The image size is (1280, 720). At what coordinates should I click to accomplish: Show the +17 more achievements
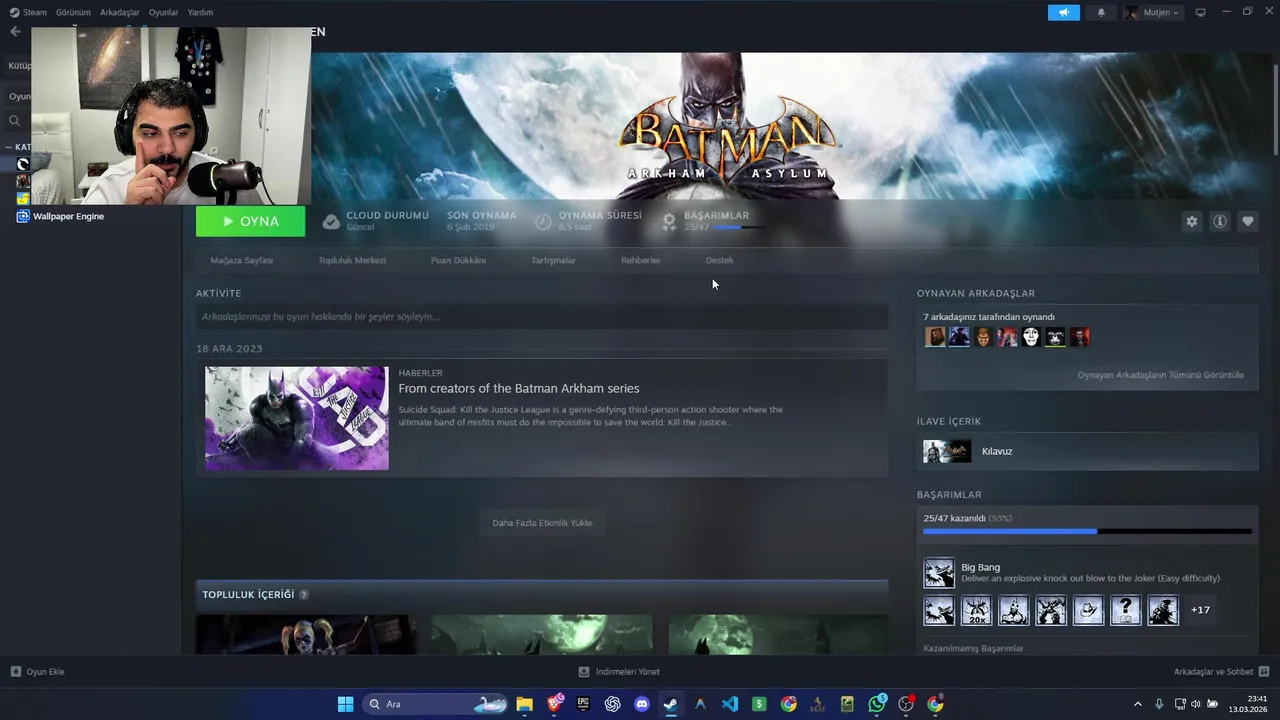(1200, 610)
